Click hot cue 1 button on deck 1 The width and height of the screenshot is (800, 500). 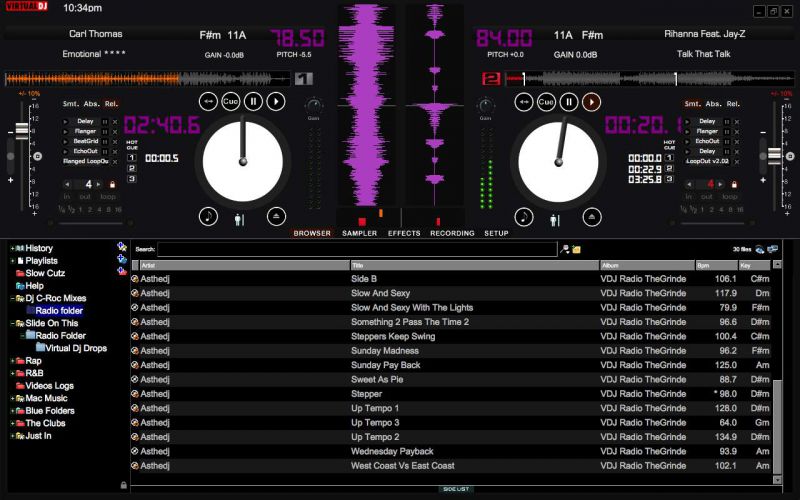coord(132,158)
